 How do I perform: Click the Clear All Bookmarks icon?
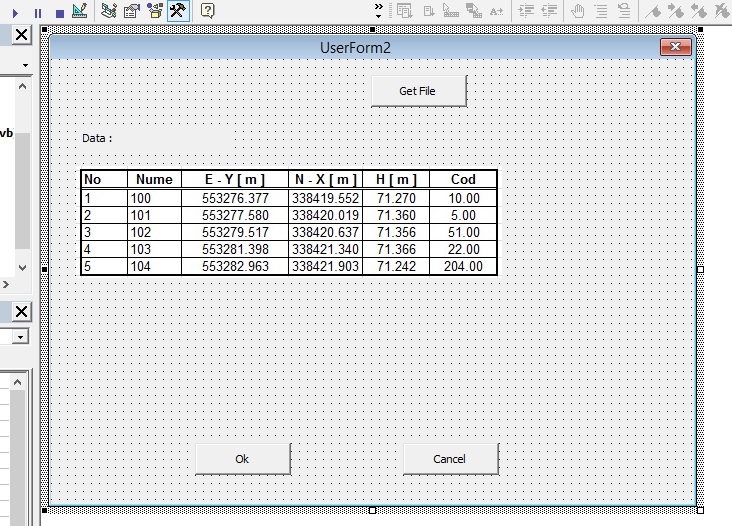[722, 11]
